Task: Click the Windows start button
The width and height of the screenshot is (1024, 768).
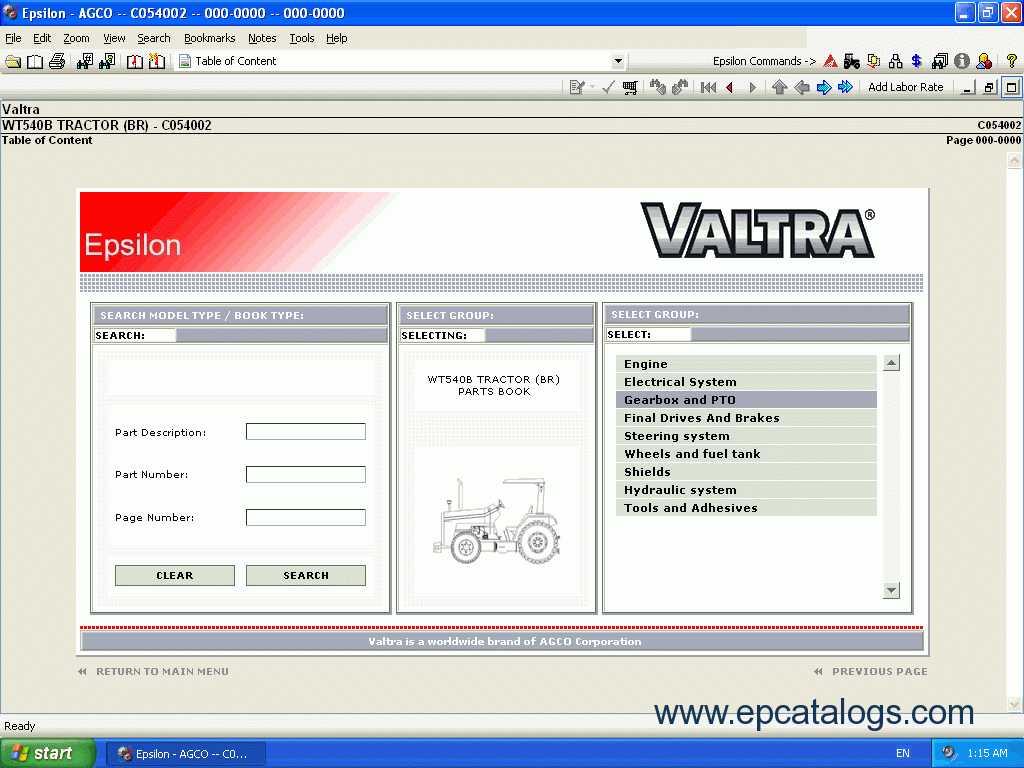Action: point(48,753)
